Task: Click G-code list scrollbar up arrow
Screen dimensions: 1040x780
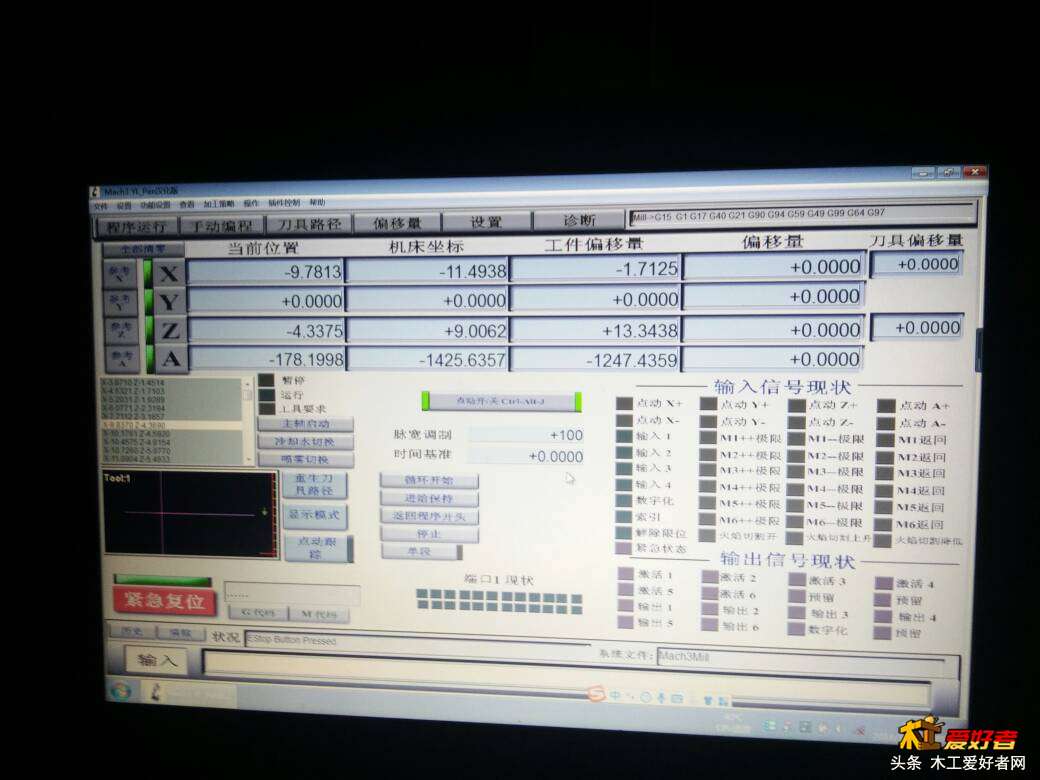Action: tap(248, 383)
